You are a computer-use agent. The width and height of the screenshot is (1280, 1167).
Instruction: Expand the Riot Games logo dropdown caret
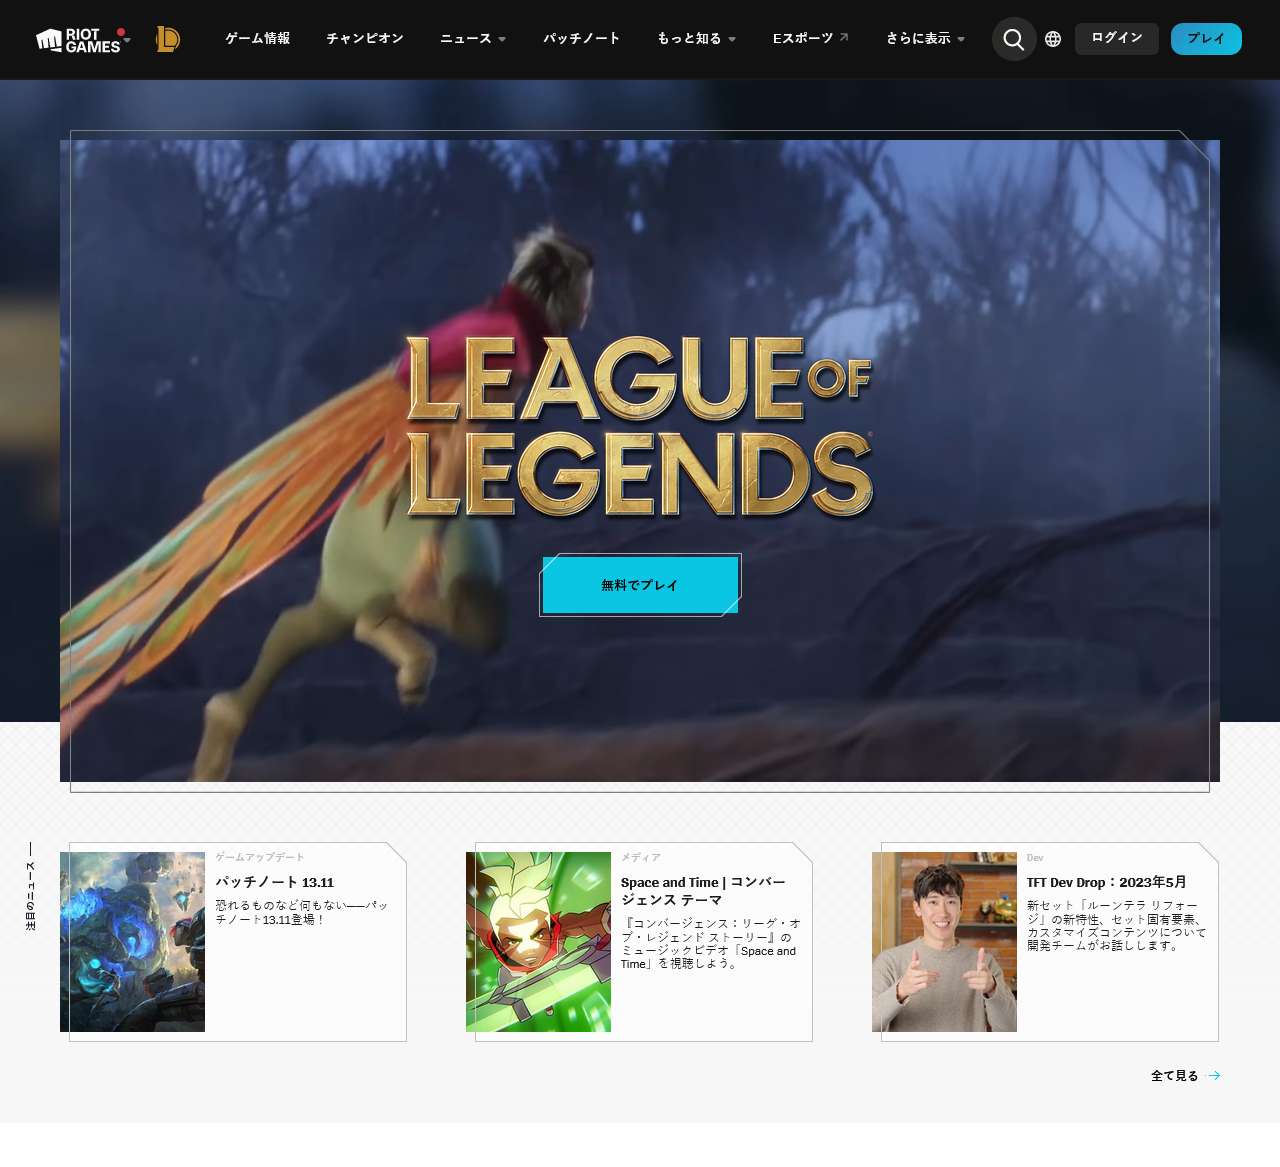(127, 40)
